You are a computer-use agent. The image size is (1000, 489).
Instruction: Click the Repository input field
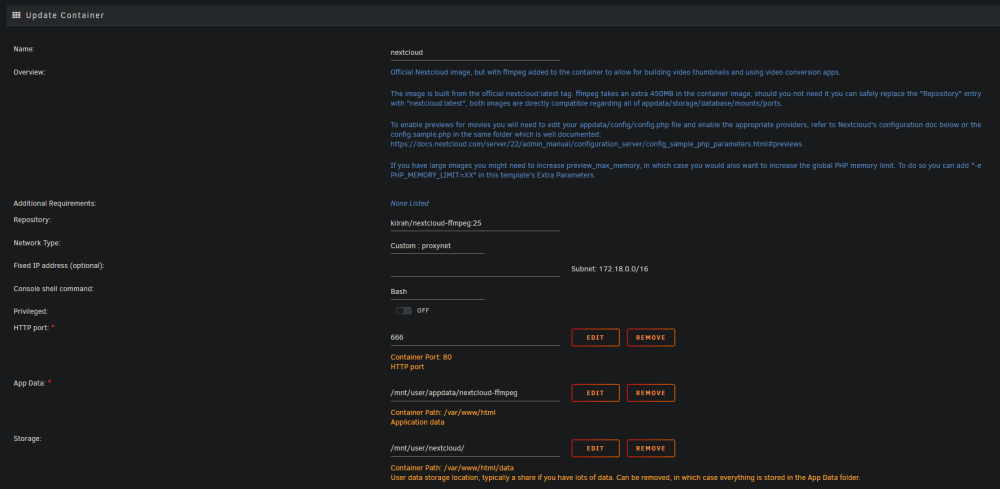[474, 223]
